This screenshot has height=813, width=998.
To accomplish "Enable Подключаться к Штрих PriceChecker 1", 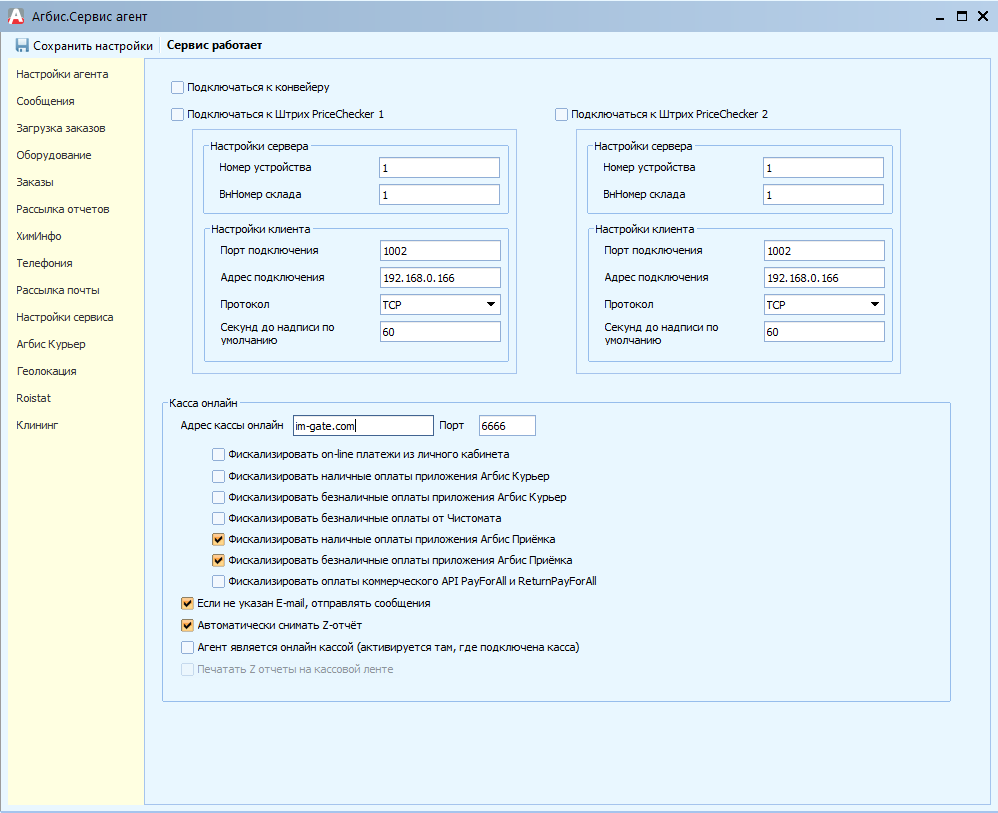I will tap(178, 115).
